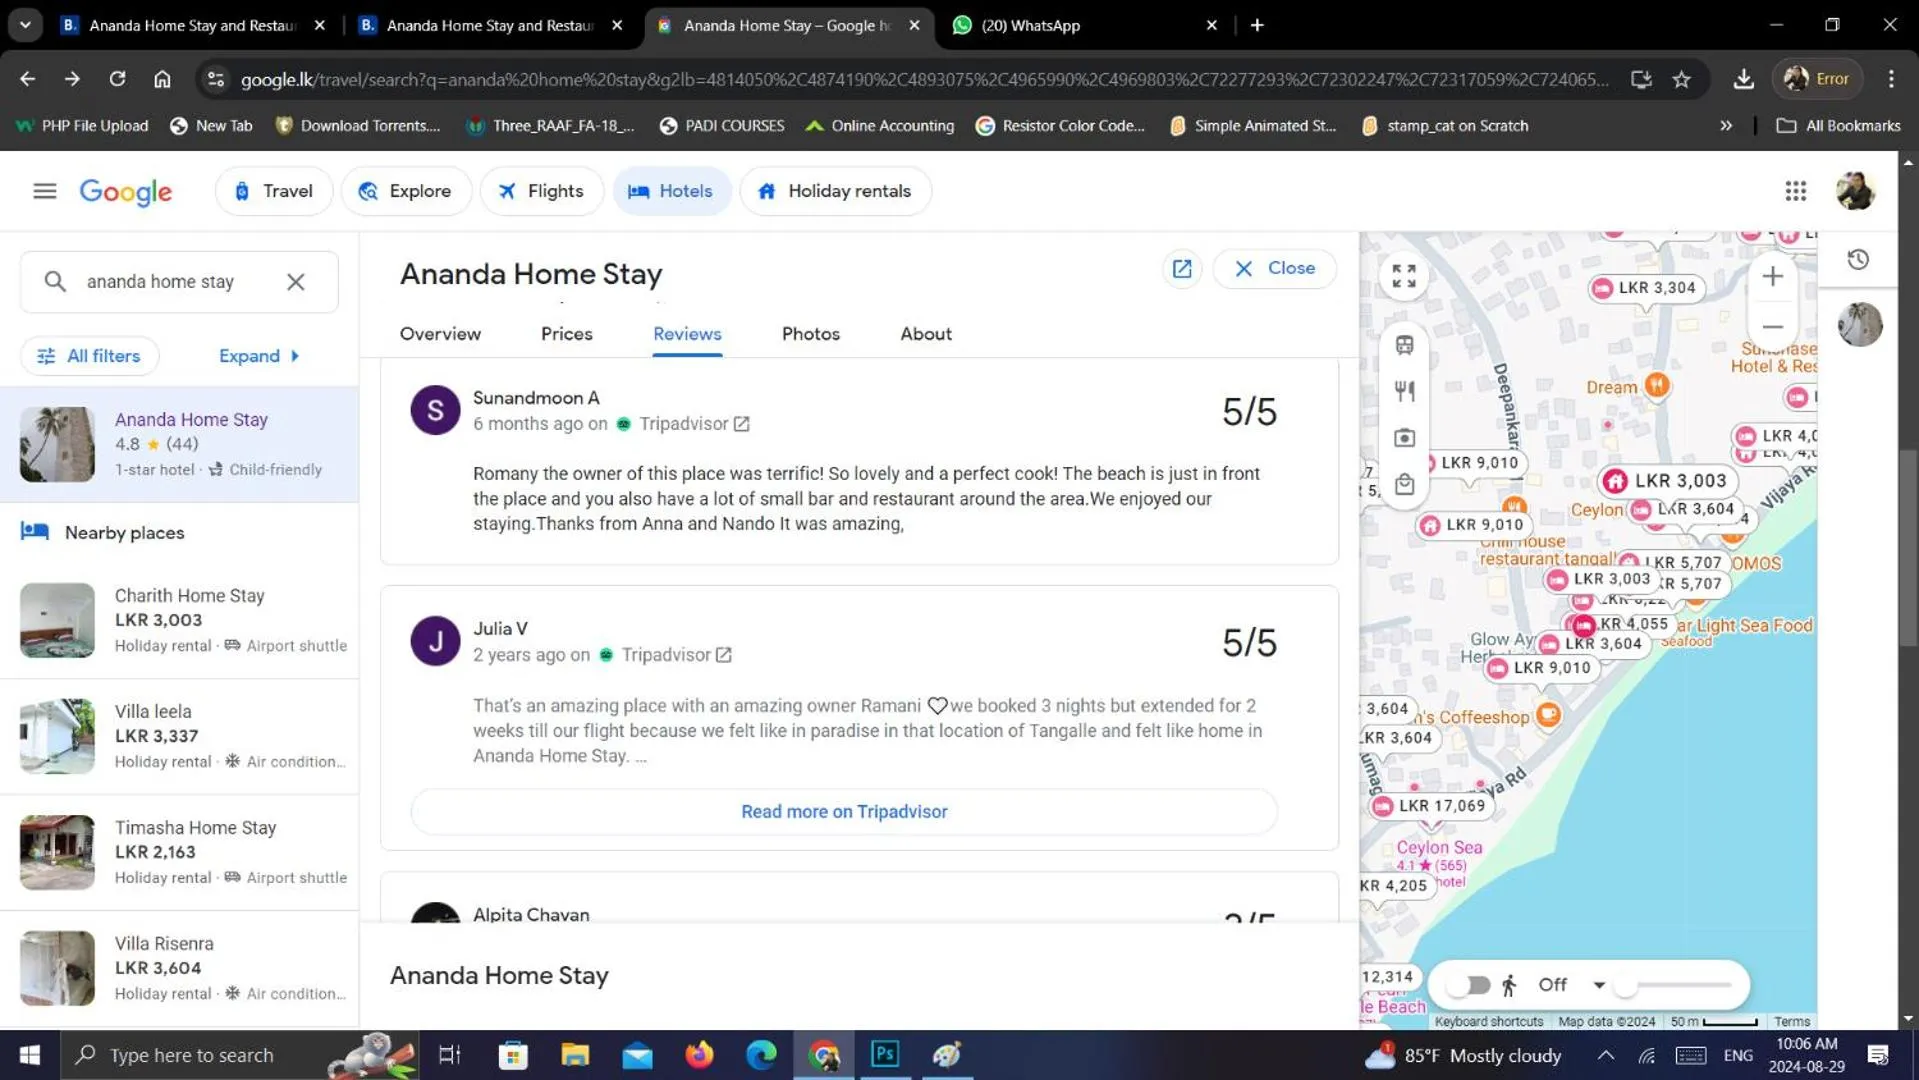Show hidden bookmarks with double chevron
Screen dimensions: 1919x1080
pos(1725,126)
